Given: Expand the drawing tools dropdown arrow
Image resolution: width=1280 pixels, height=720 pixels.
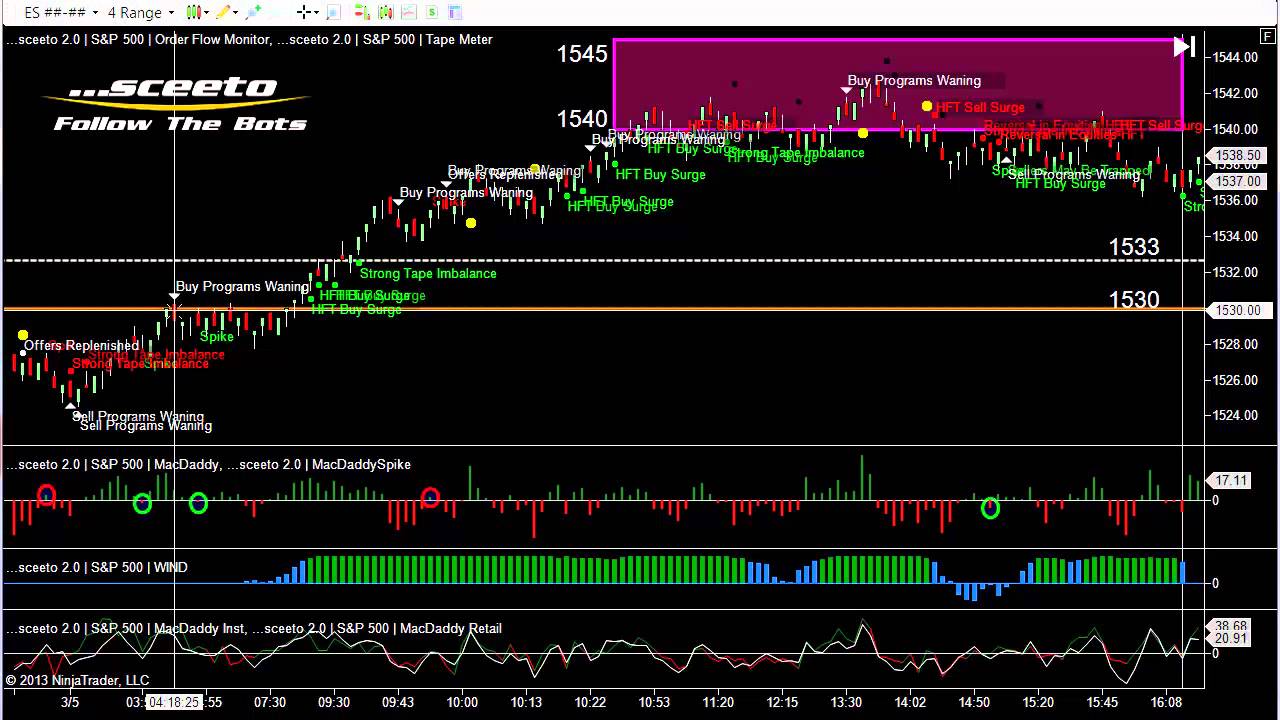Looking at the screenshot, I should pyautogui.click(x=236, y=12).
